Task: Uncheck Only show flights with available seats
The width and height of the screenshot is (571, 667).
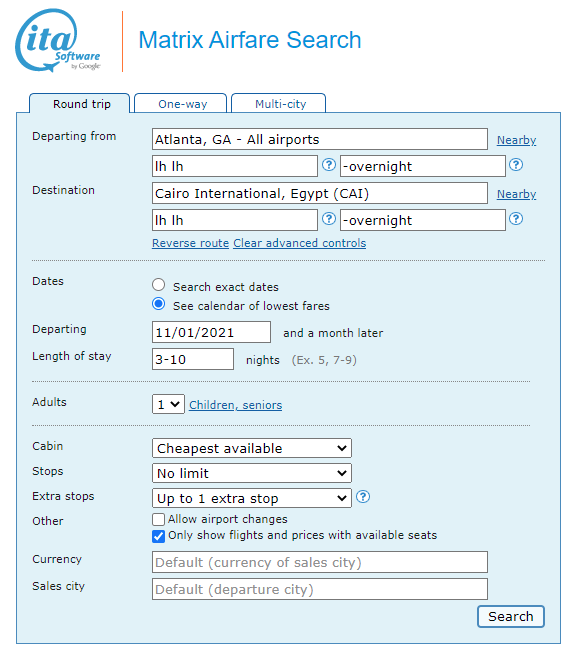Action: (x=158, y=536)
